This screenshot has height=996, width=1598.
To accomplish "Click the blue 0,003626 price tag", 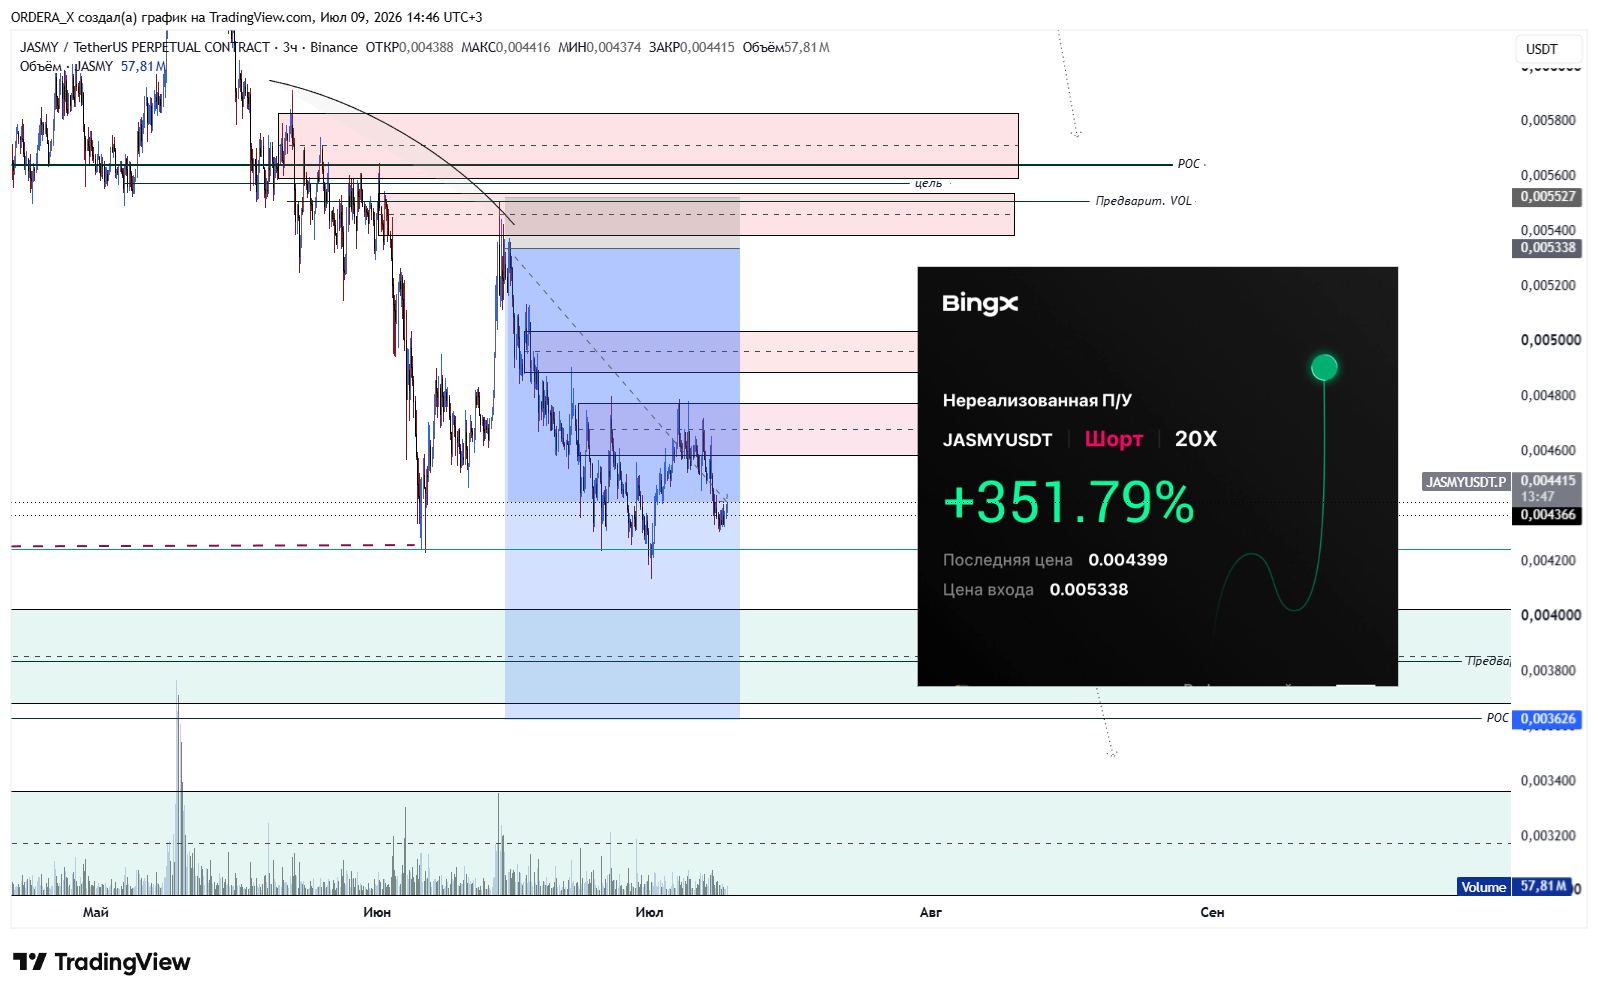I will click(1547, 719).
